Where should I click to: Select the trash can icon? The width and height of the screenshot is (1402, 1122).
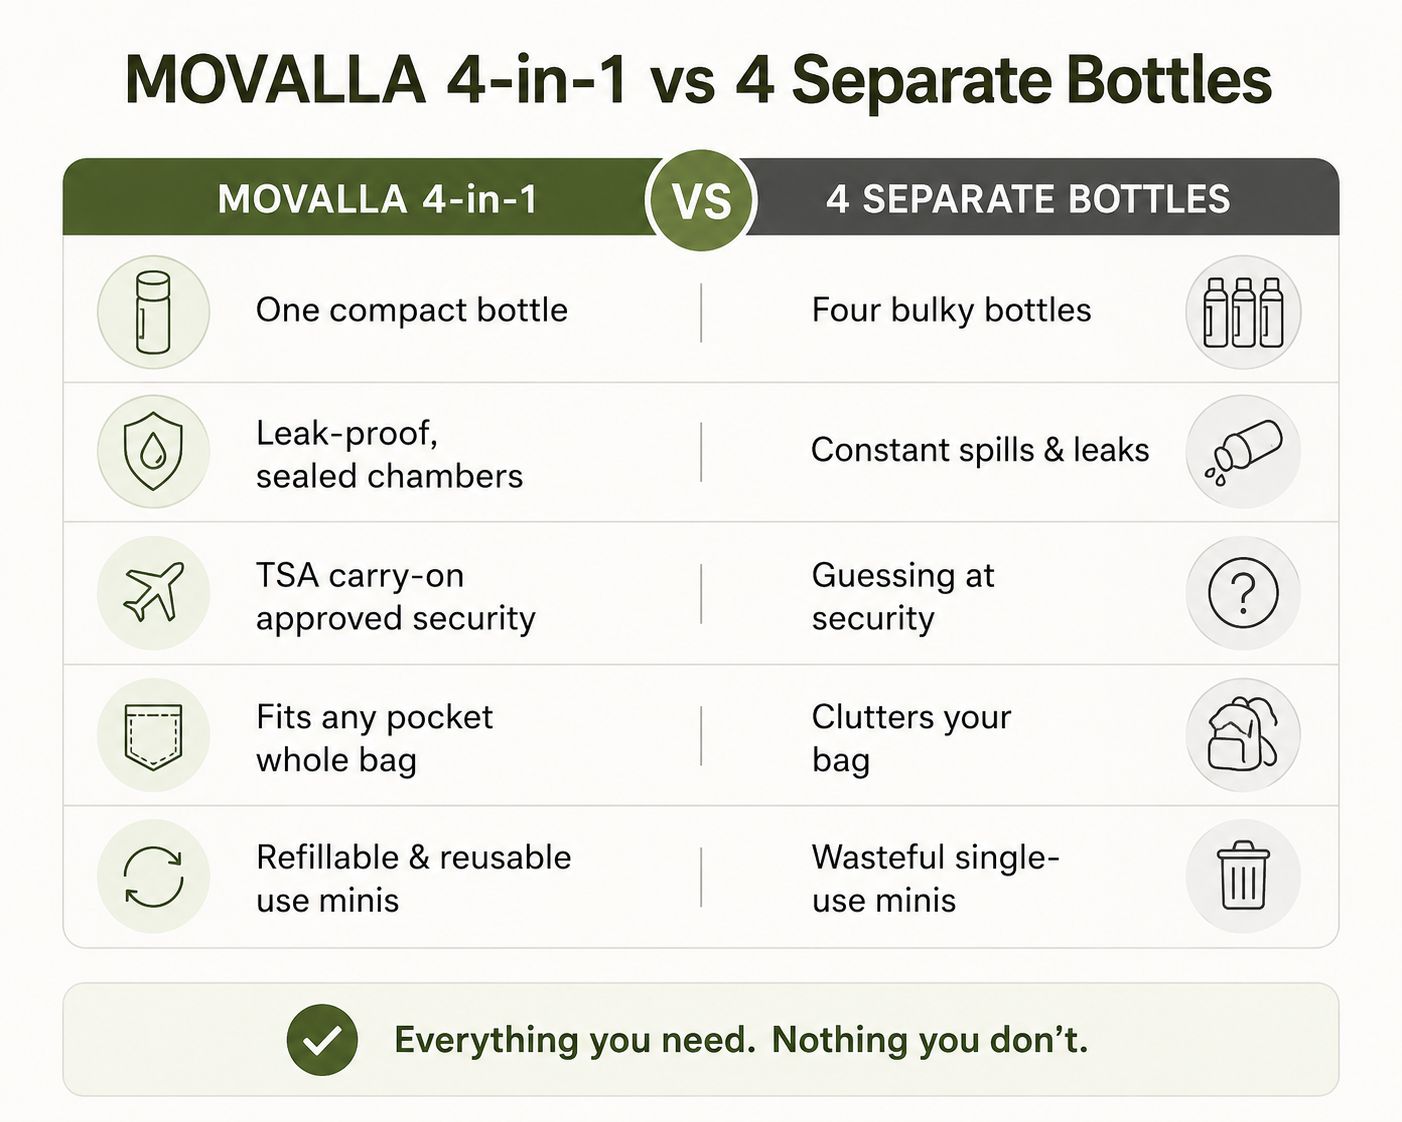[1243, 876]
